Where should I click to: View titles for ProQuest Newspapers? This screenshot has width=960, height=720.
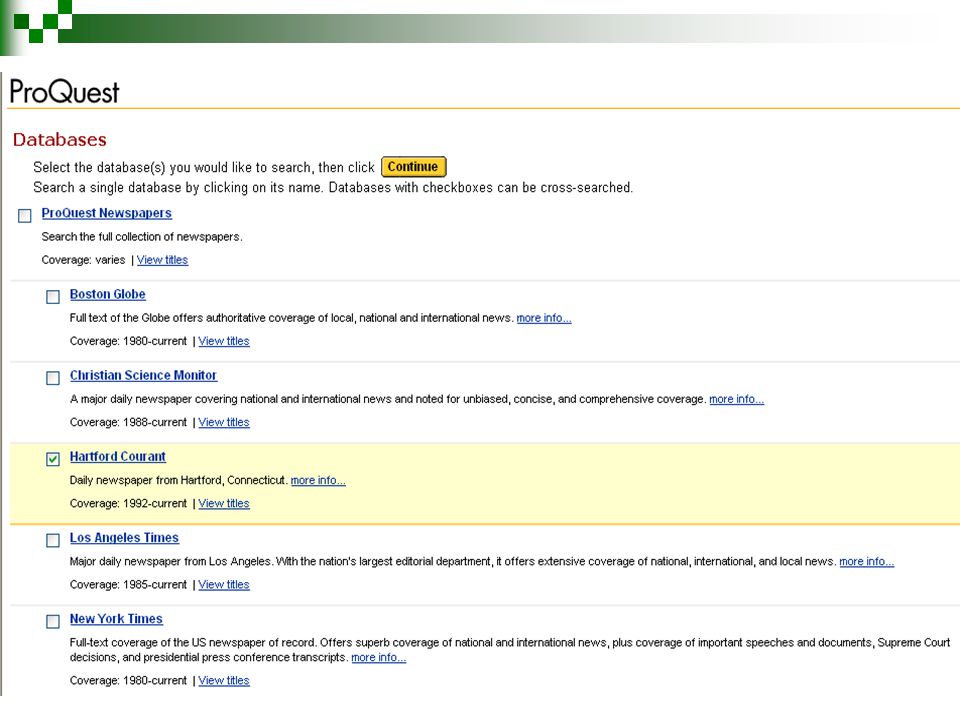click(x=162, y=260)
